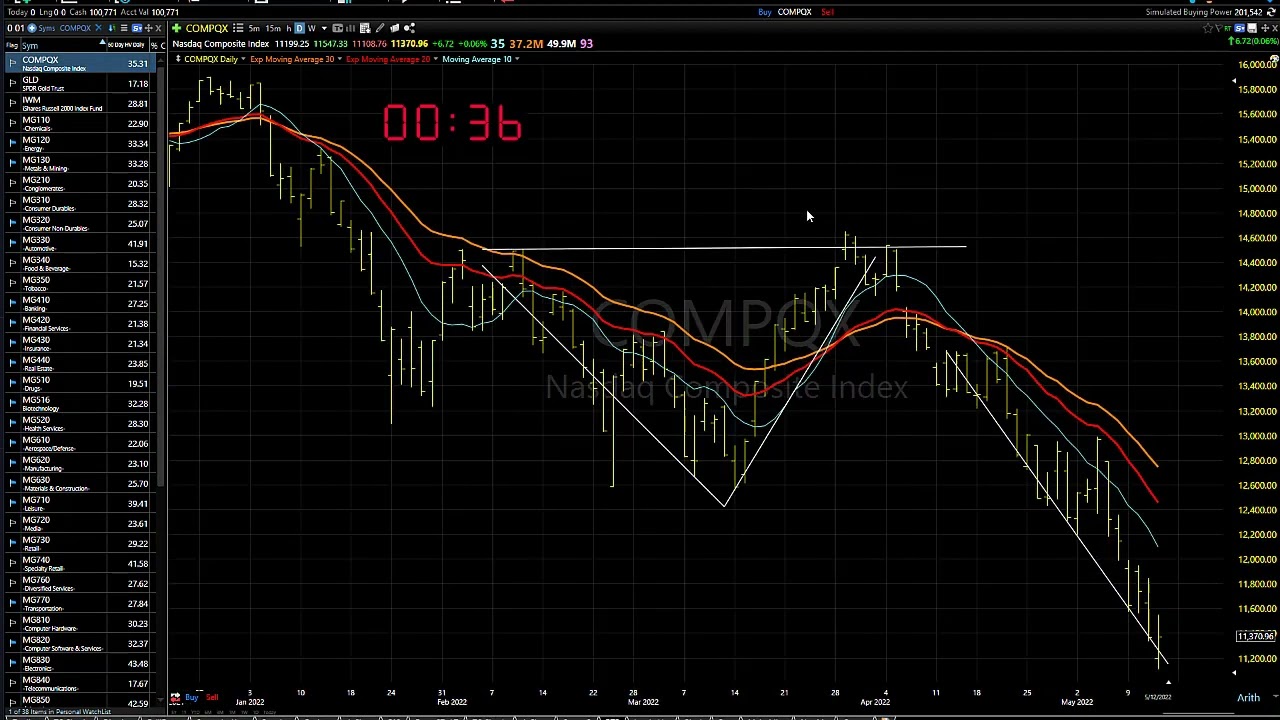The width and height of the screenshot is (1280, 720).
Task: Add symbol with the green plus icon
Action: (176, 28)
